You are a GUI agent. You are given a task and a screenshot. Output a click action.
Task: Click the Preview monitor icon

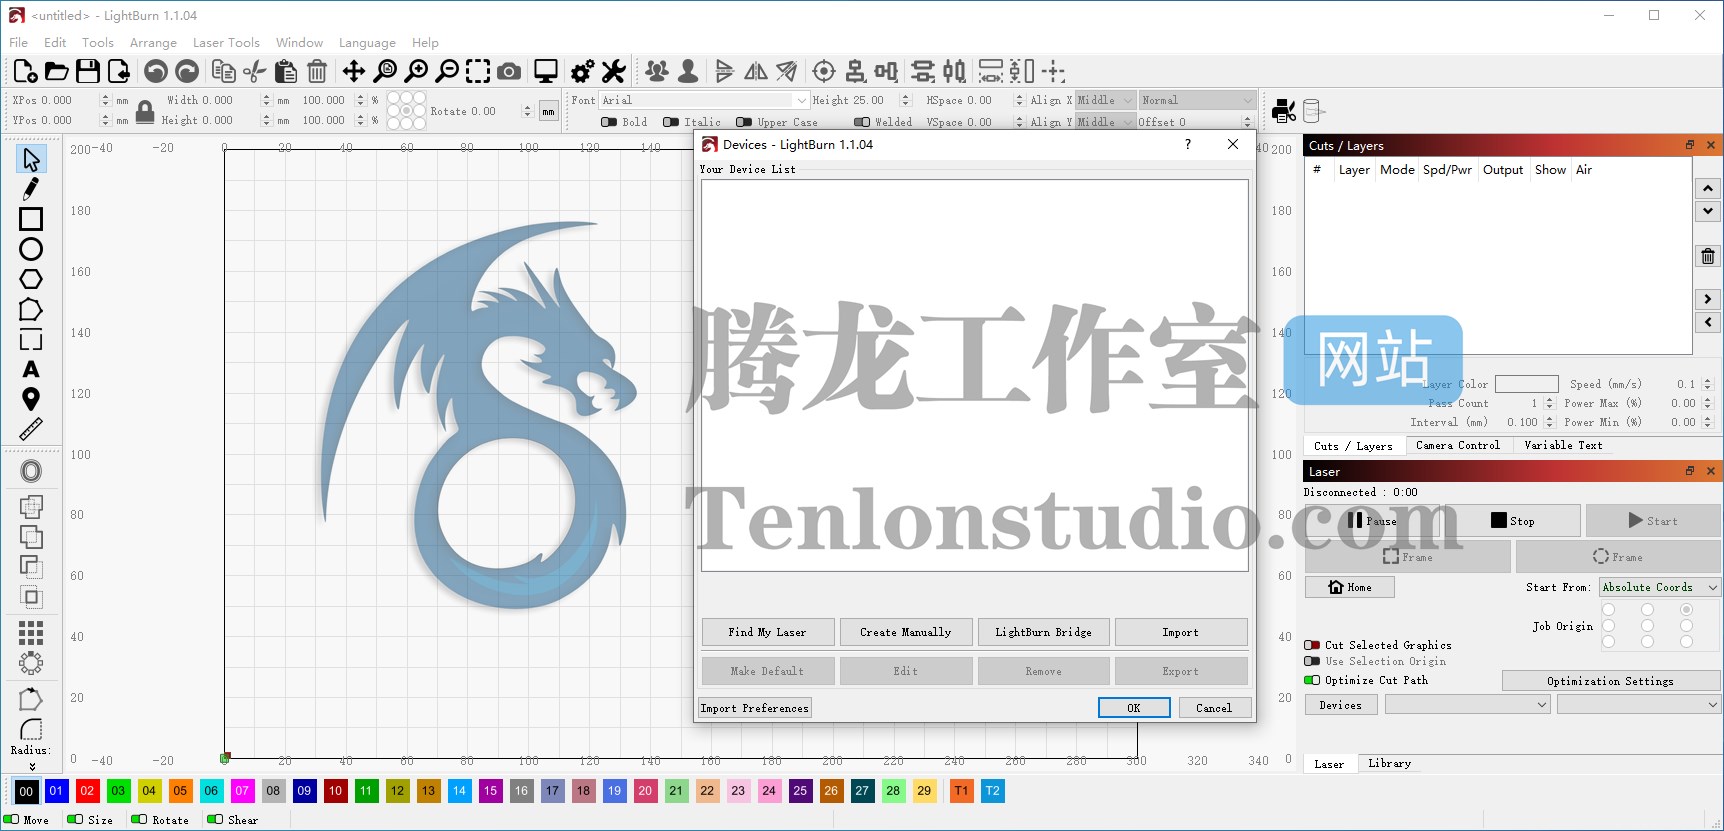pos(546,71)
